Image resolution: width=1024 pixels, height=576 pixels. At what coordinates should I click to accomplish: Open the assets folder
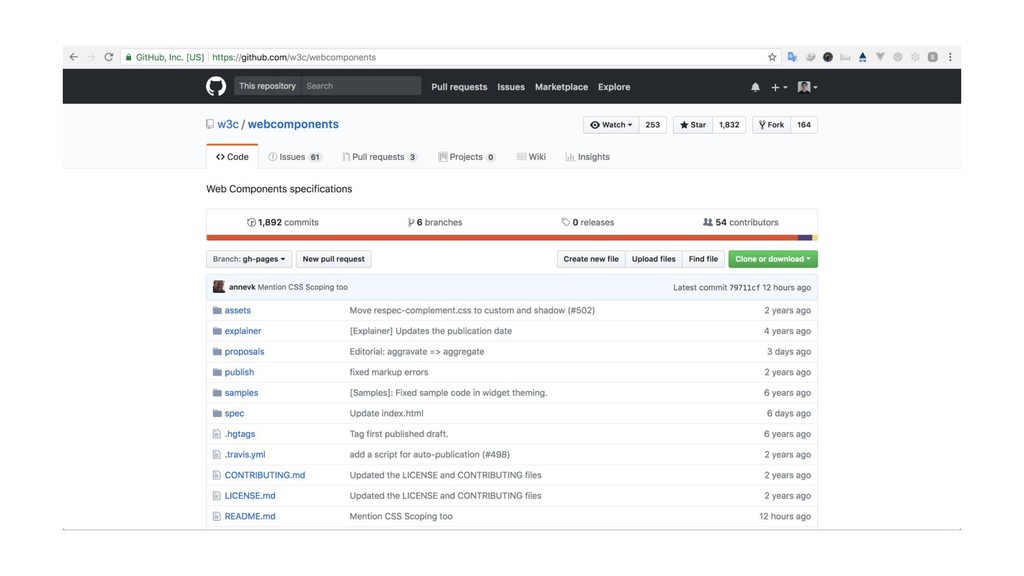coord(237,310)
